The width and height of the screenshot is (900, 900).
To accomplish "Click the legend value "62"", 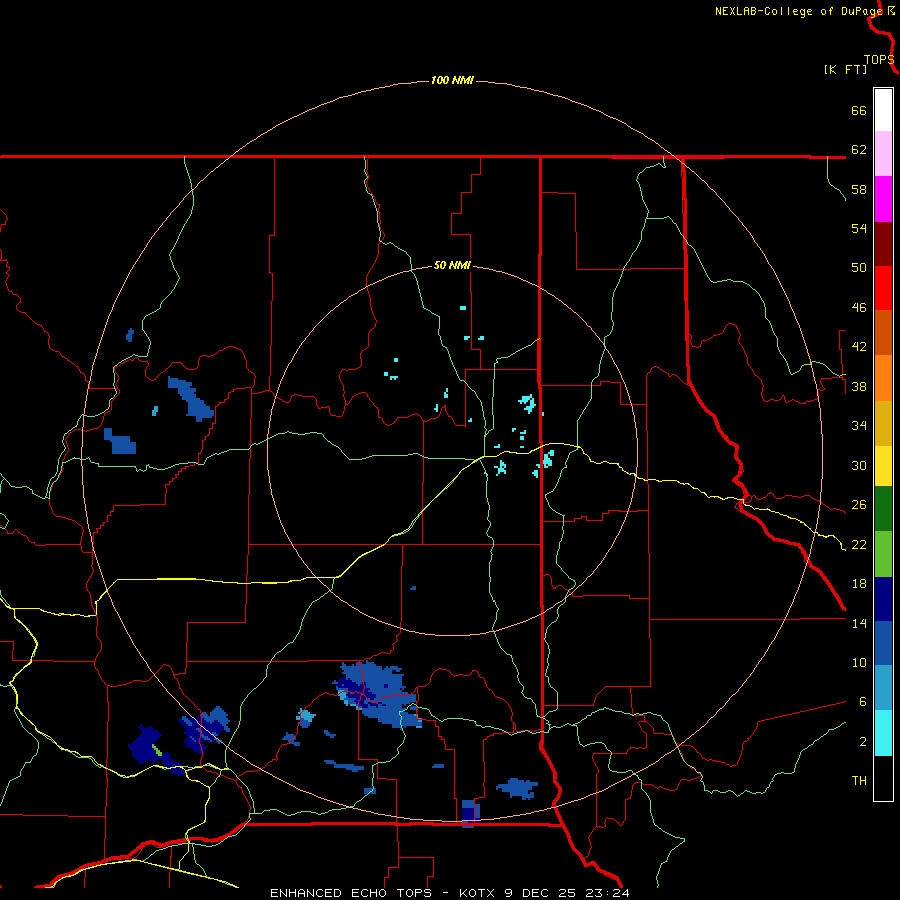I will coord(859,150).
